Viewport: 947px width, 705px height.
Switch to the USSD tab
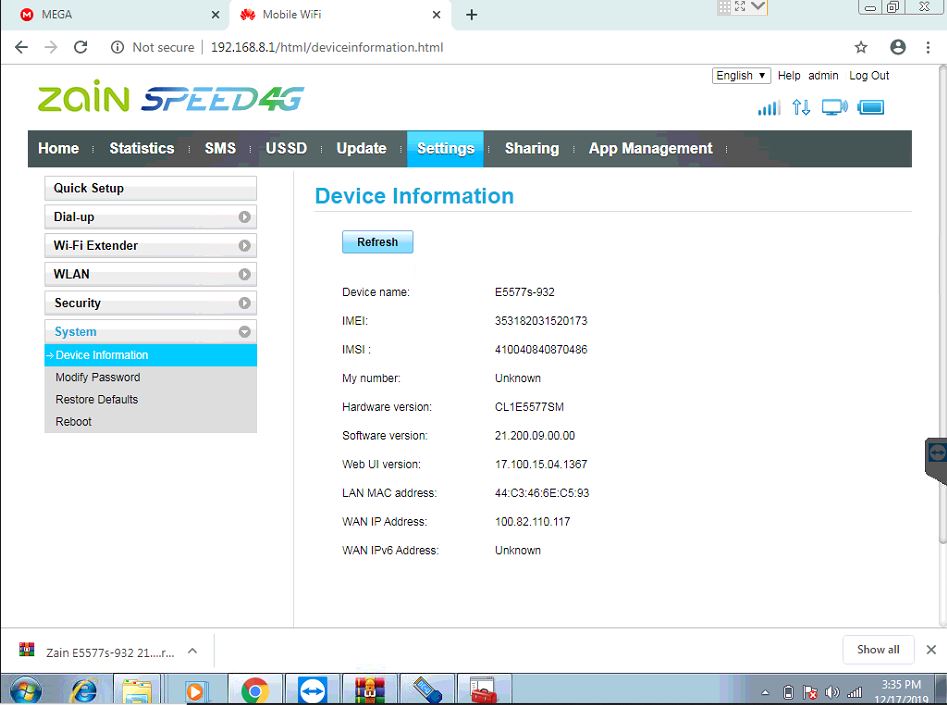pos(286,149)
